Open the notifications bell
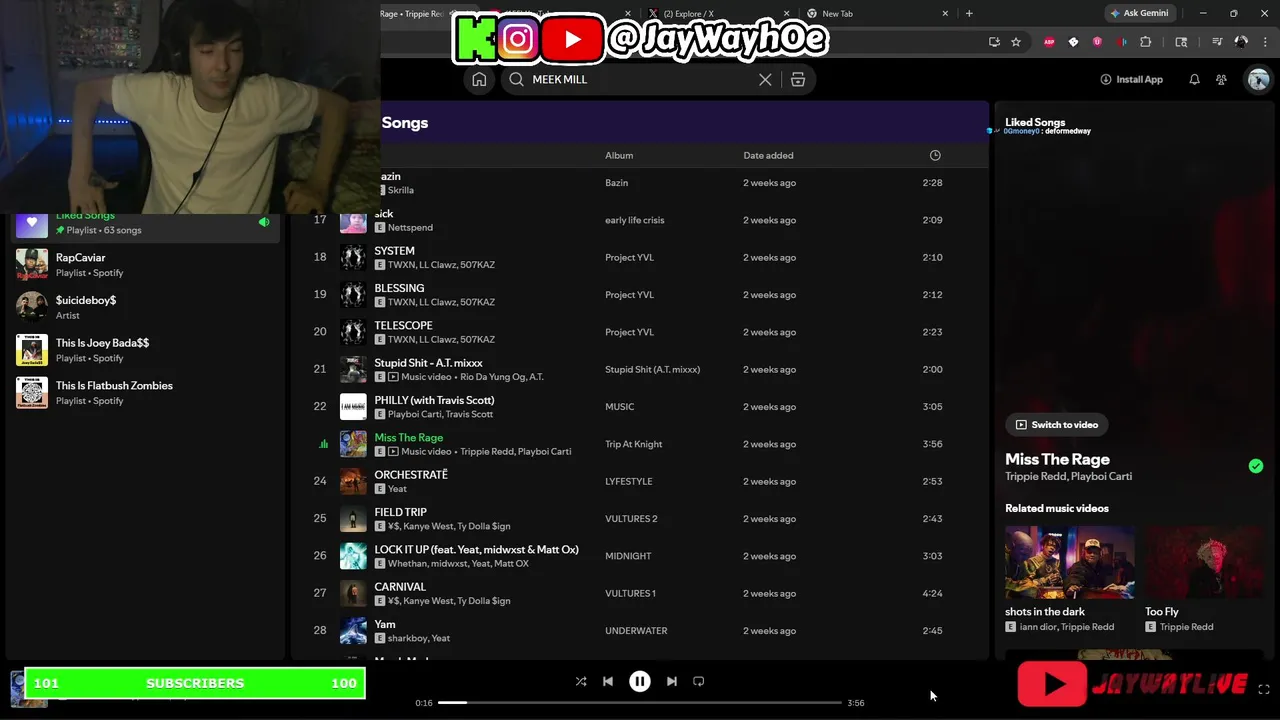 coord(1194,80)
